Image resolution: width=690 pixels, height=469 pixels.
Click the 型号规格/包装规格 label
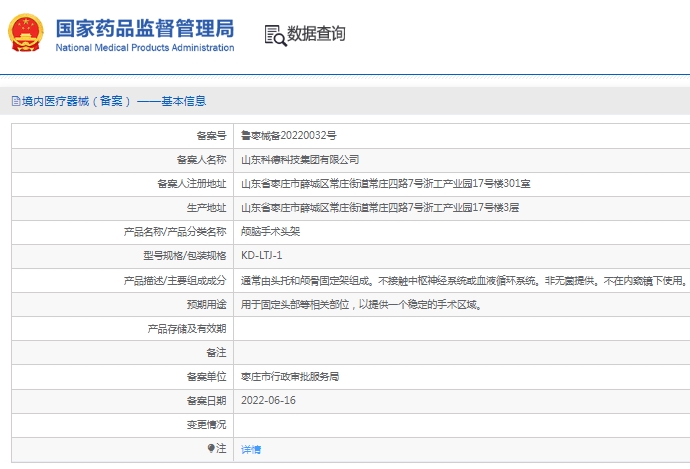(x=185, y=256)
